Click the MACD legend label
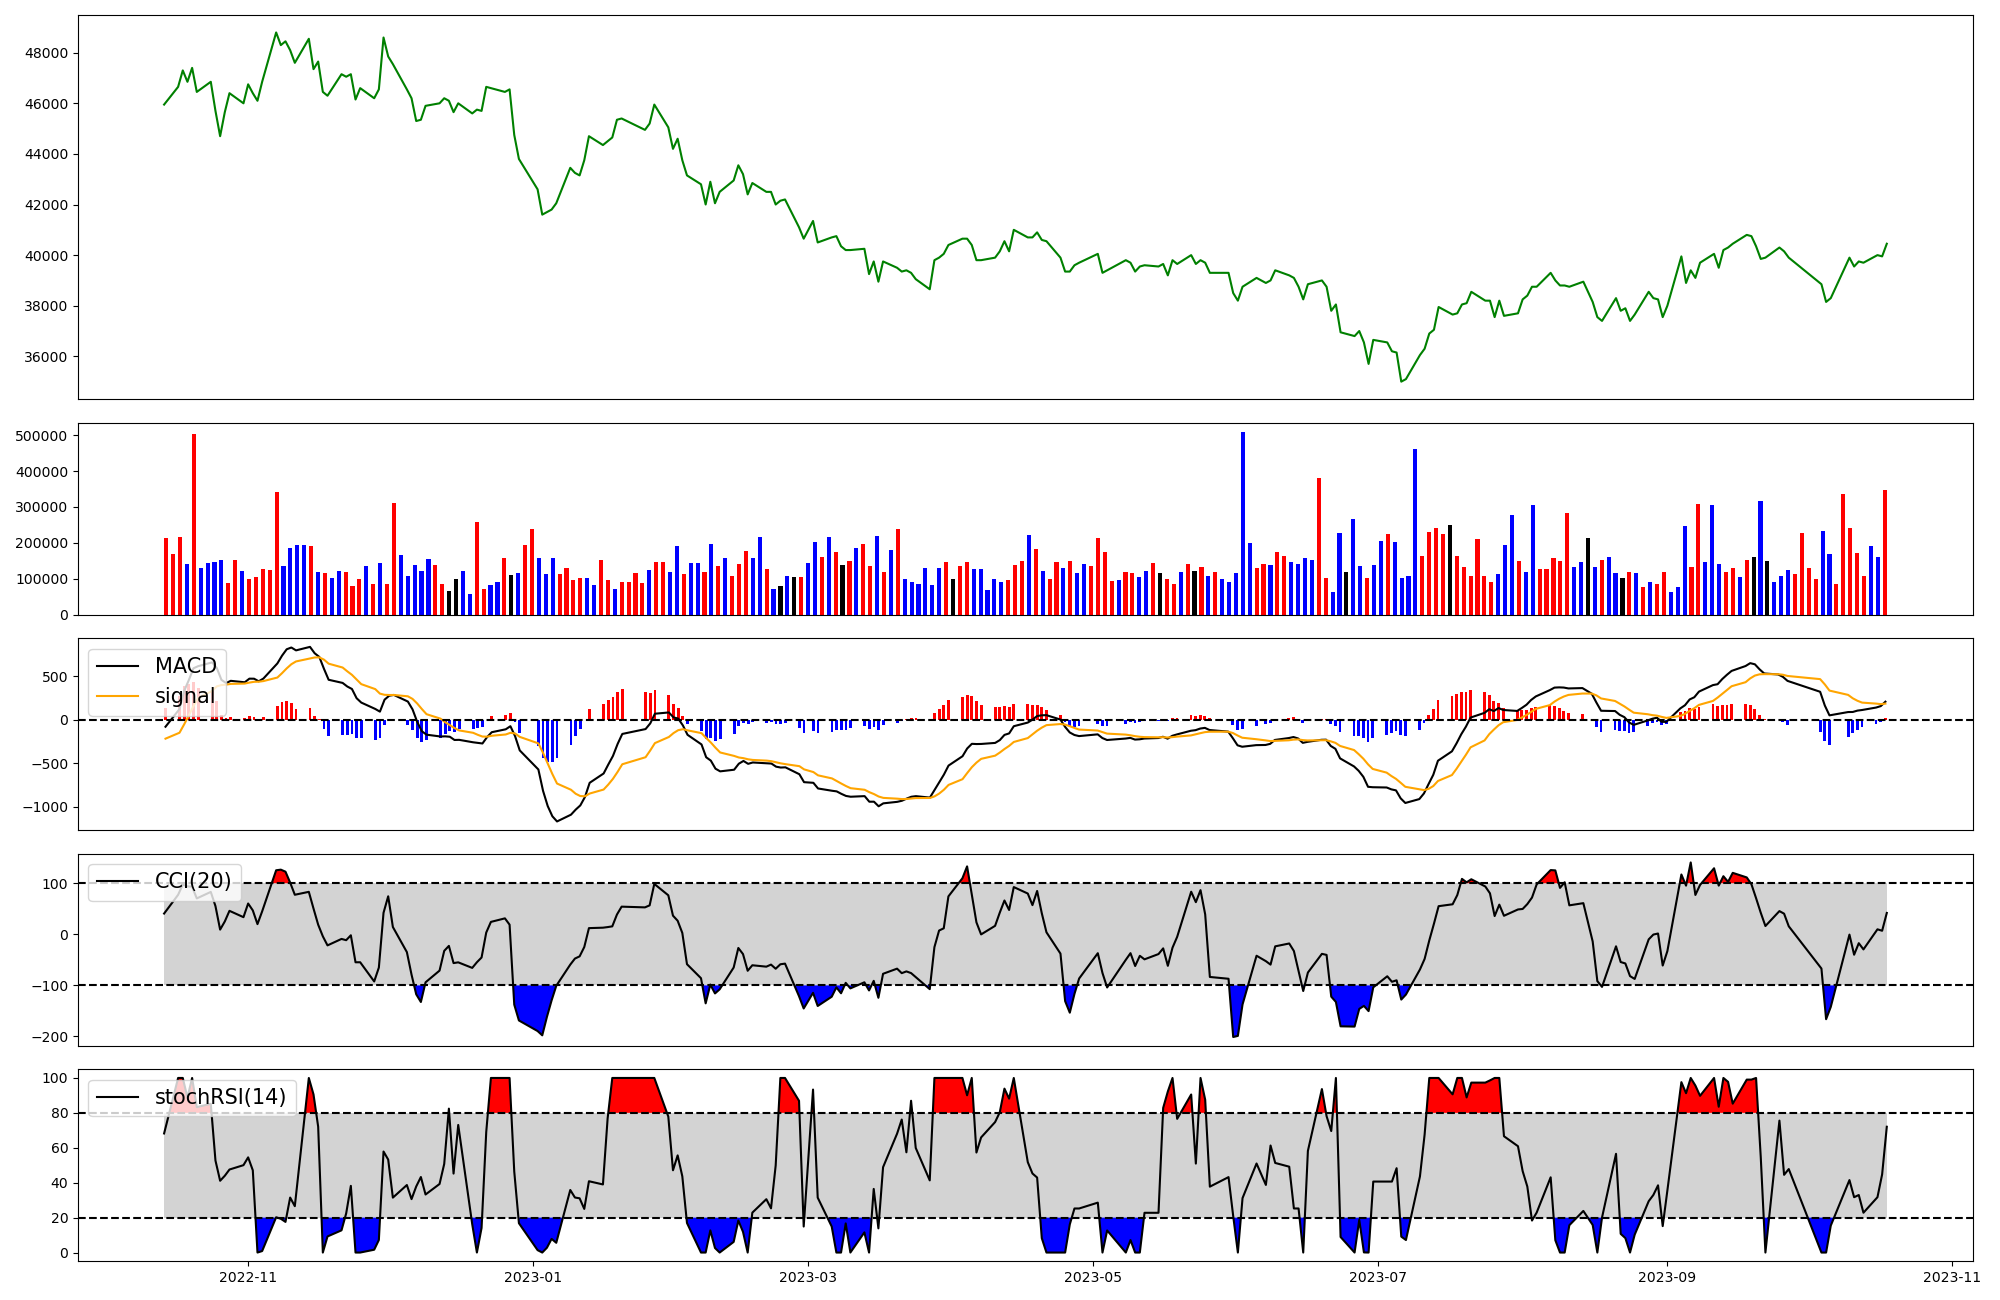2000x1300 pixels. pos(185,666)
